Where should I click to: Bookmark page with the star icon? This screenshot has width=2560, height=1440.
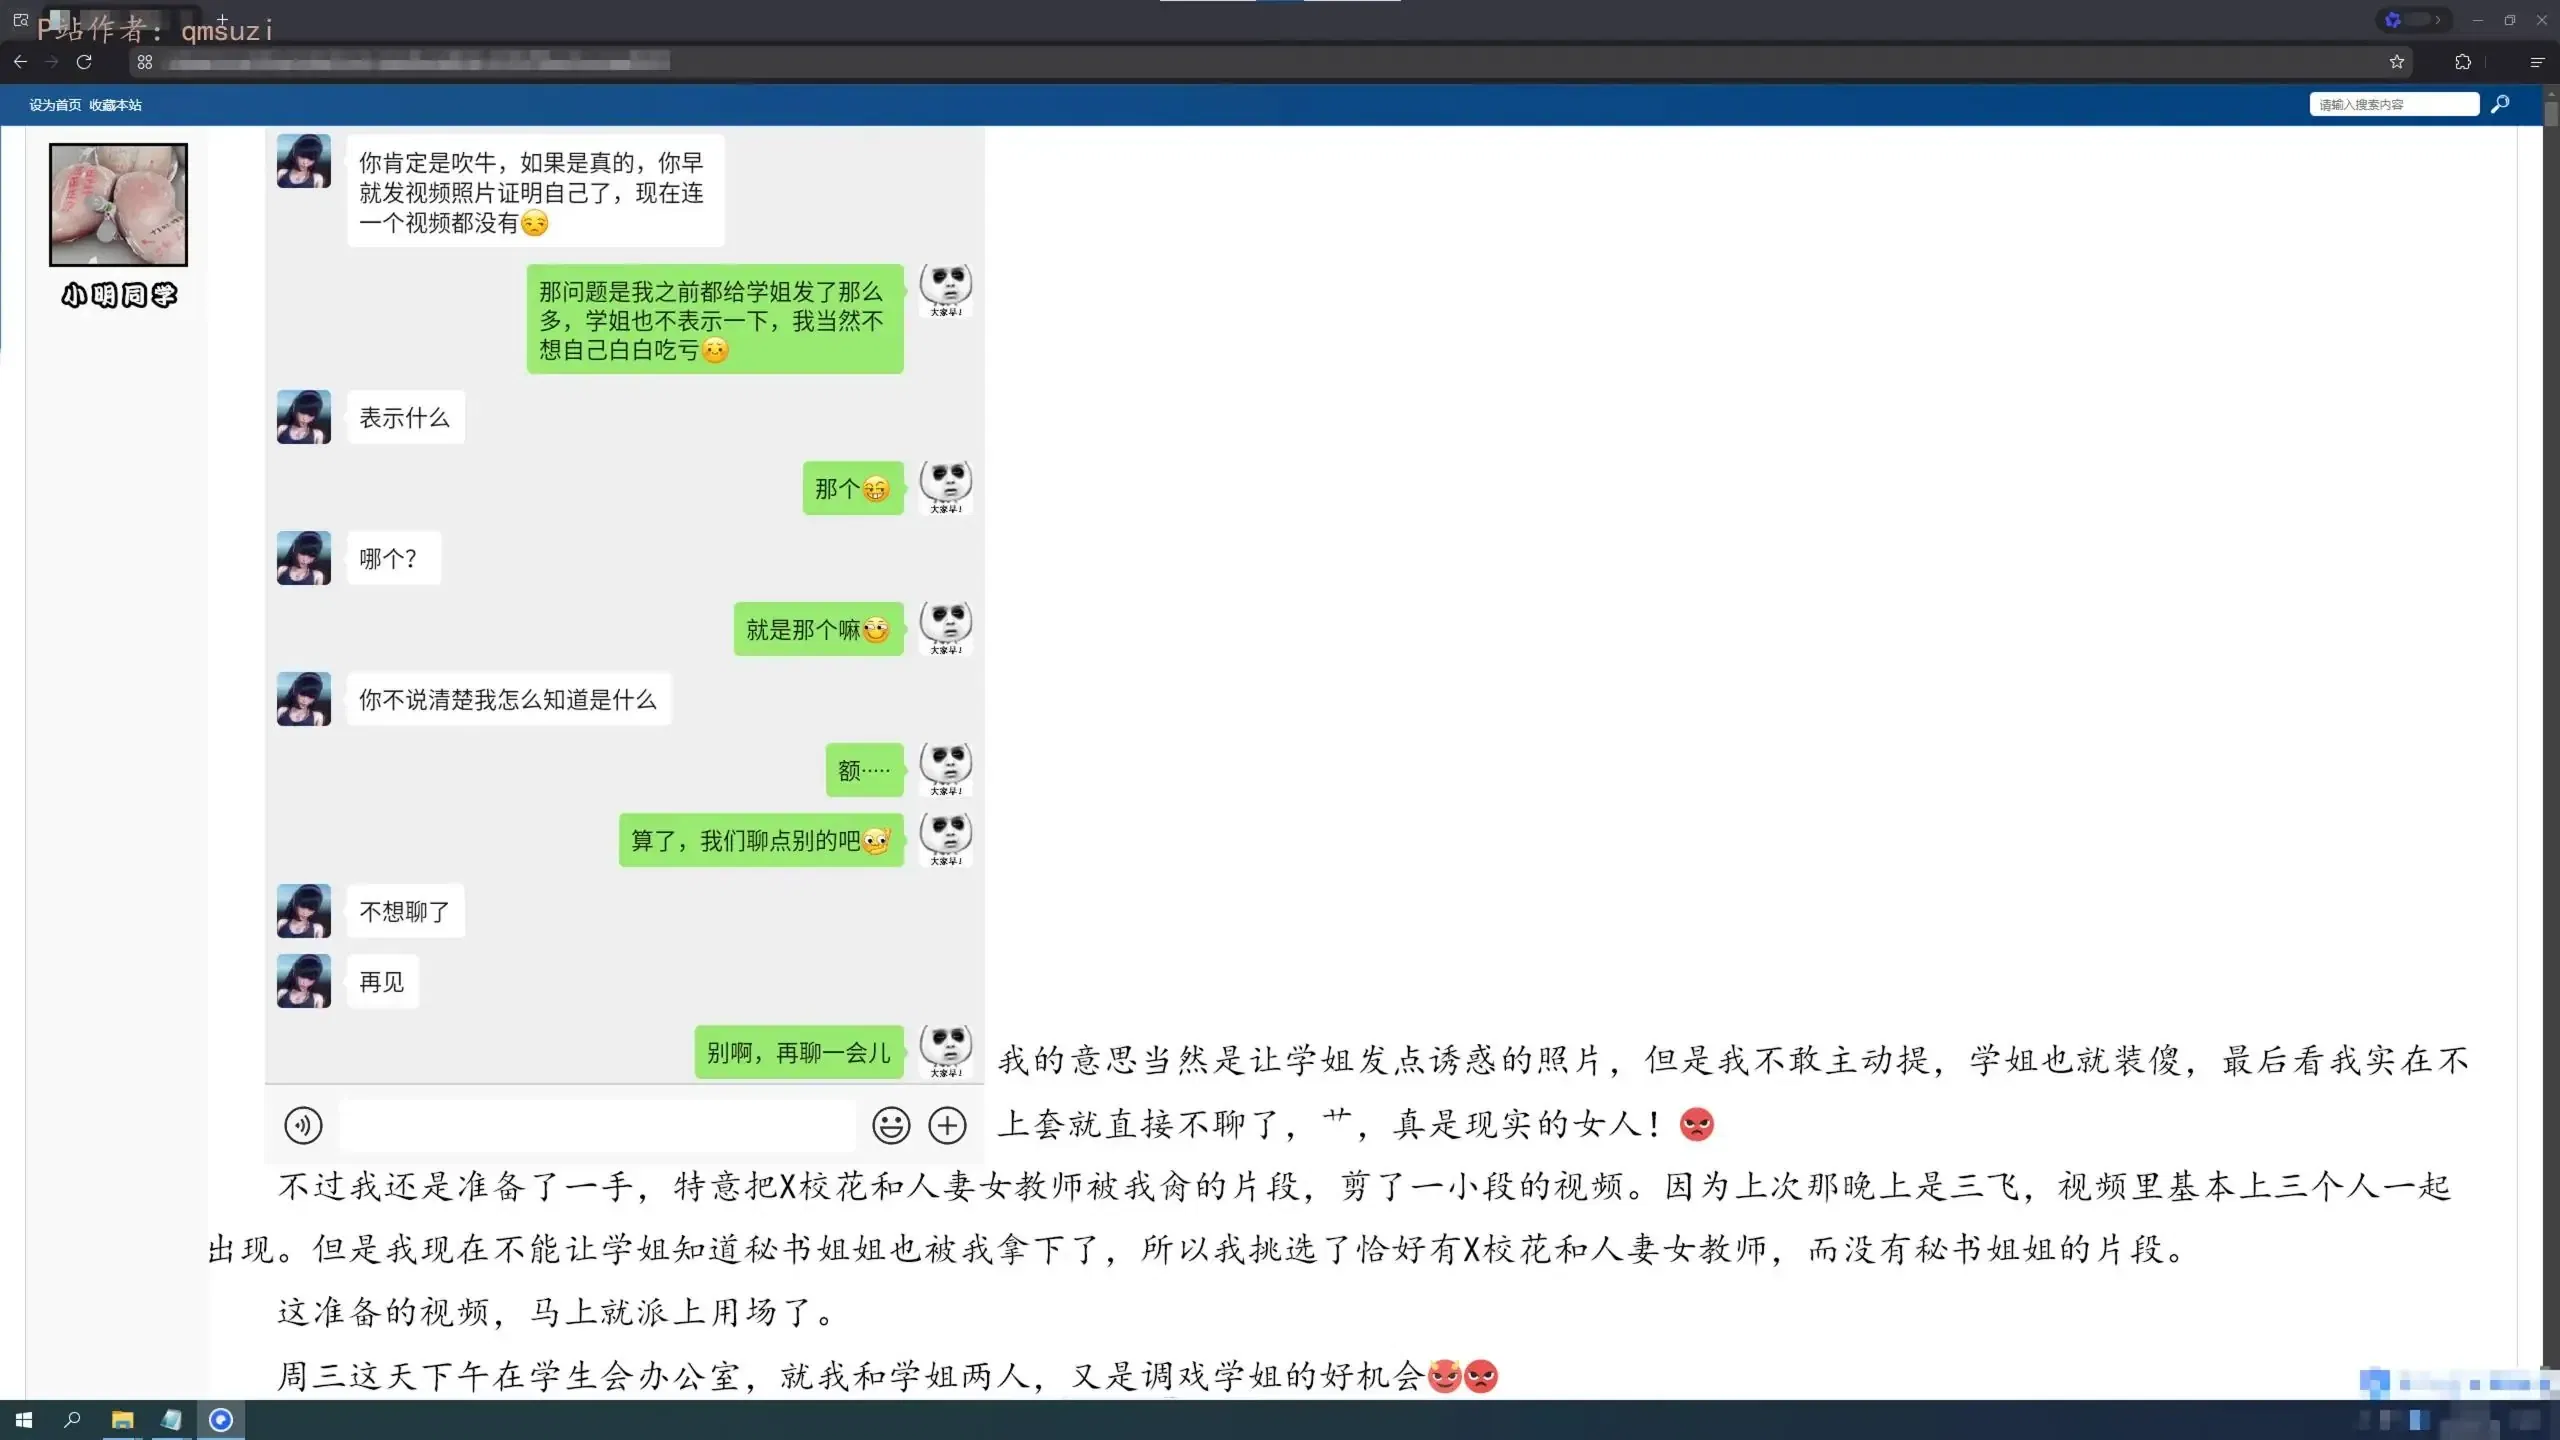tap(2397, 62)
